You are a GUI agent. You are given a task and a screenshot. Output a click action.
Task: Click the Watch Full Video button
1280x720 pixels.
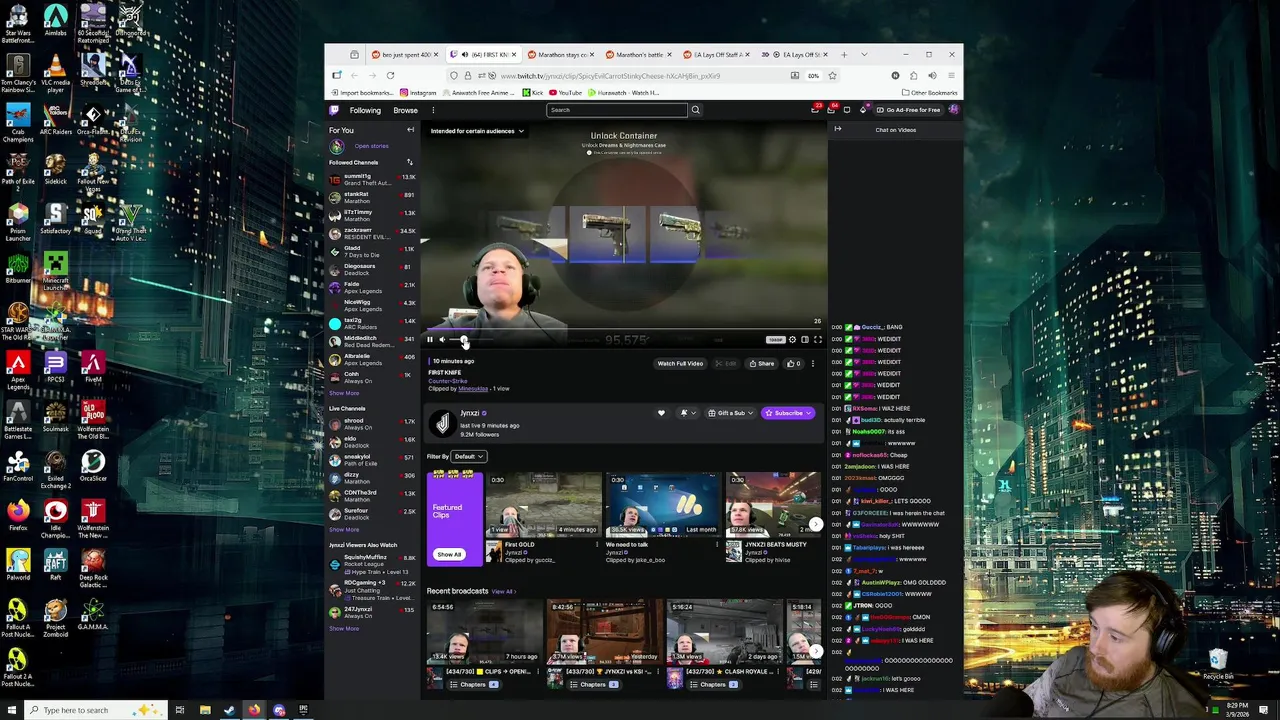(680, 364)
